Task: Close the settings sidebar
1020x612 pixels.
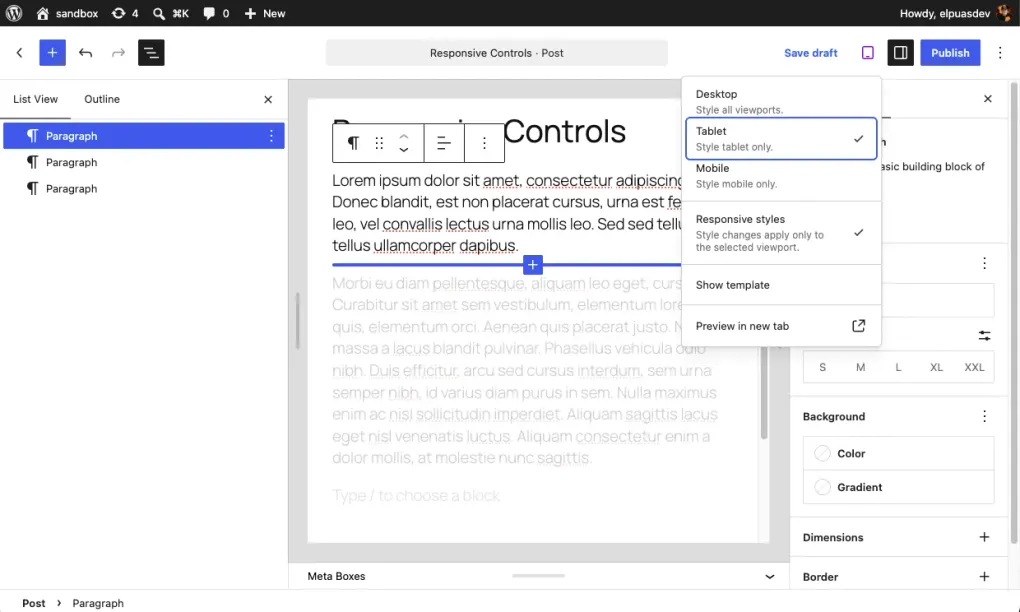Action: point(987,99)
